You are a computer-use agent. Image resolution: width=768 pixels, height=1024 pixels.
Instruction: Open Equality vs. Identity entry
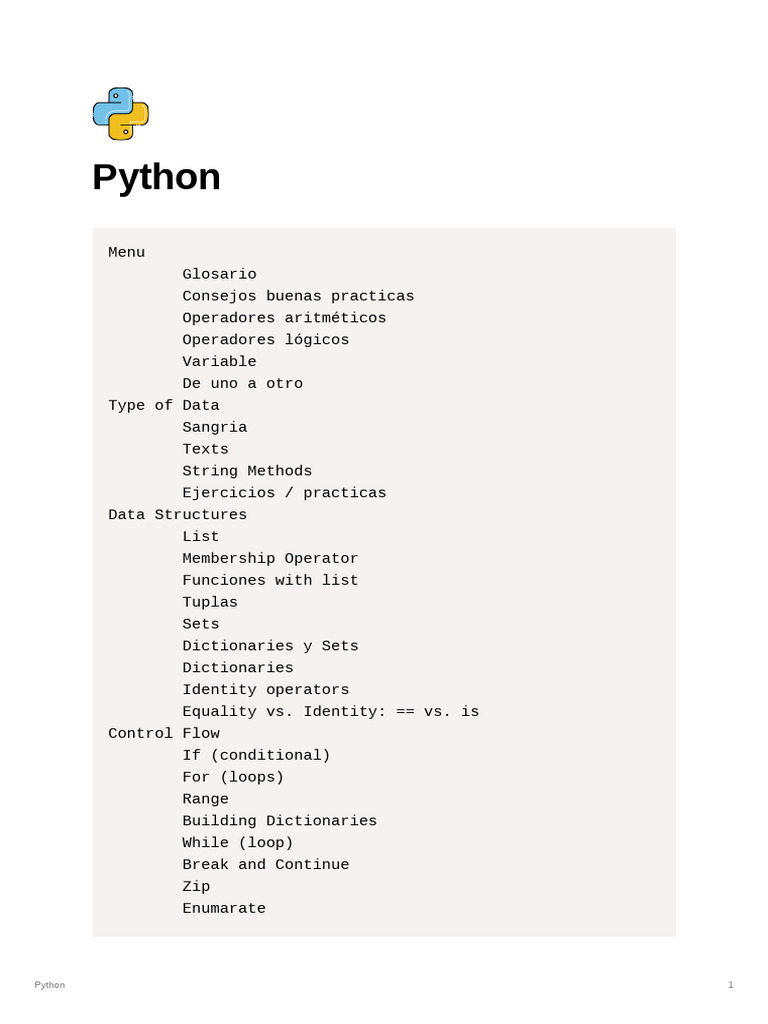tap(330, 712)
